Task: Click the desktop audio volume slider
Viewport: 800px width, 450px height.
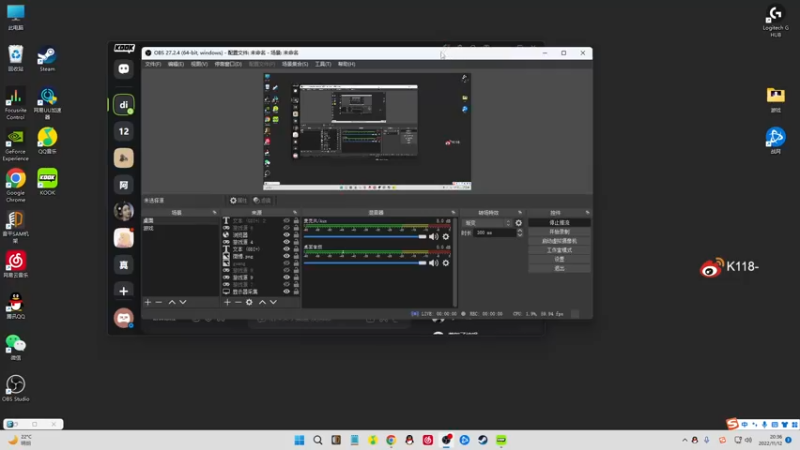Action: [365, 263]
